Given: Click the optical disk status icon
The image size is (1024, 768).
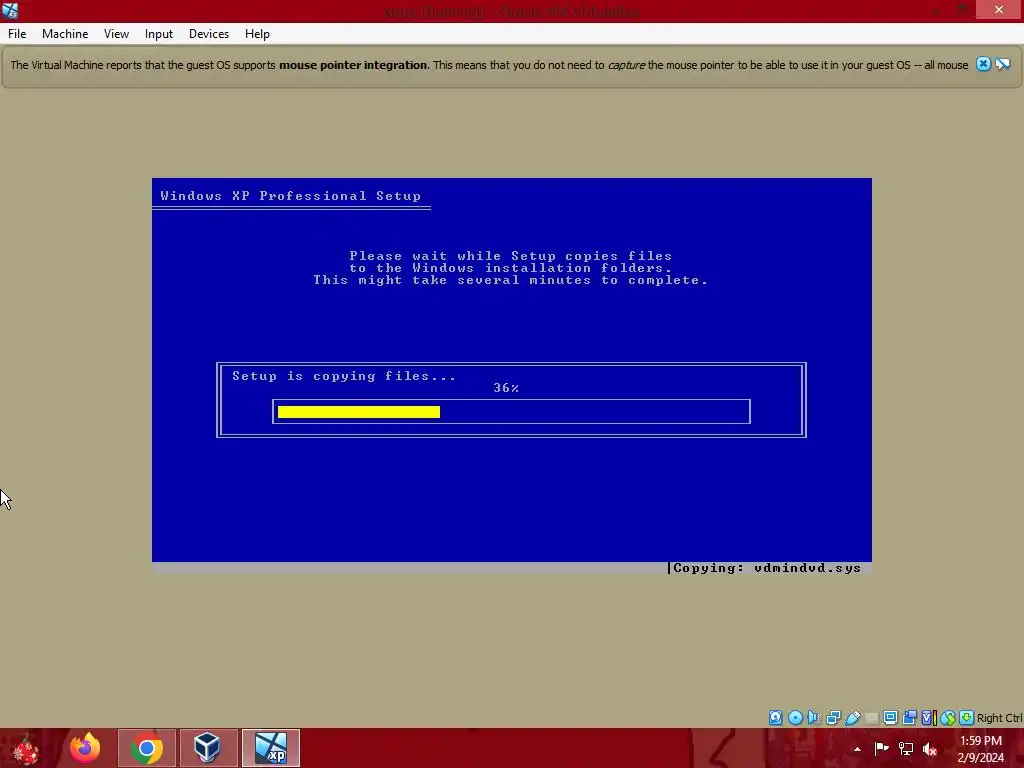Looking at the screenshot, I should coord(795,718).
